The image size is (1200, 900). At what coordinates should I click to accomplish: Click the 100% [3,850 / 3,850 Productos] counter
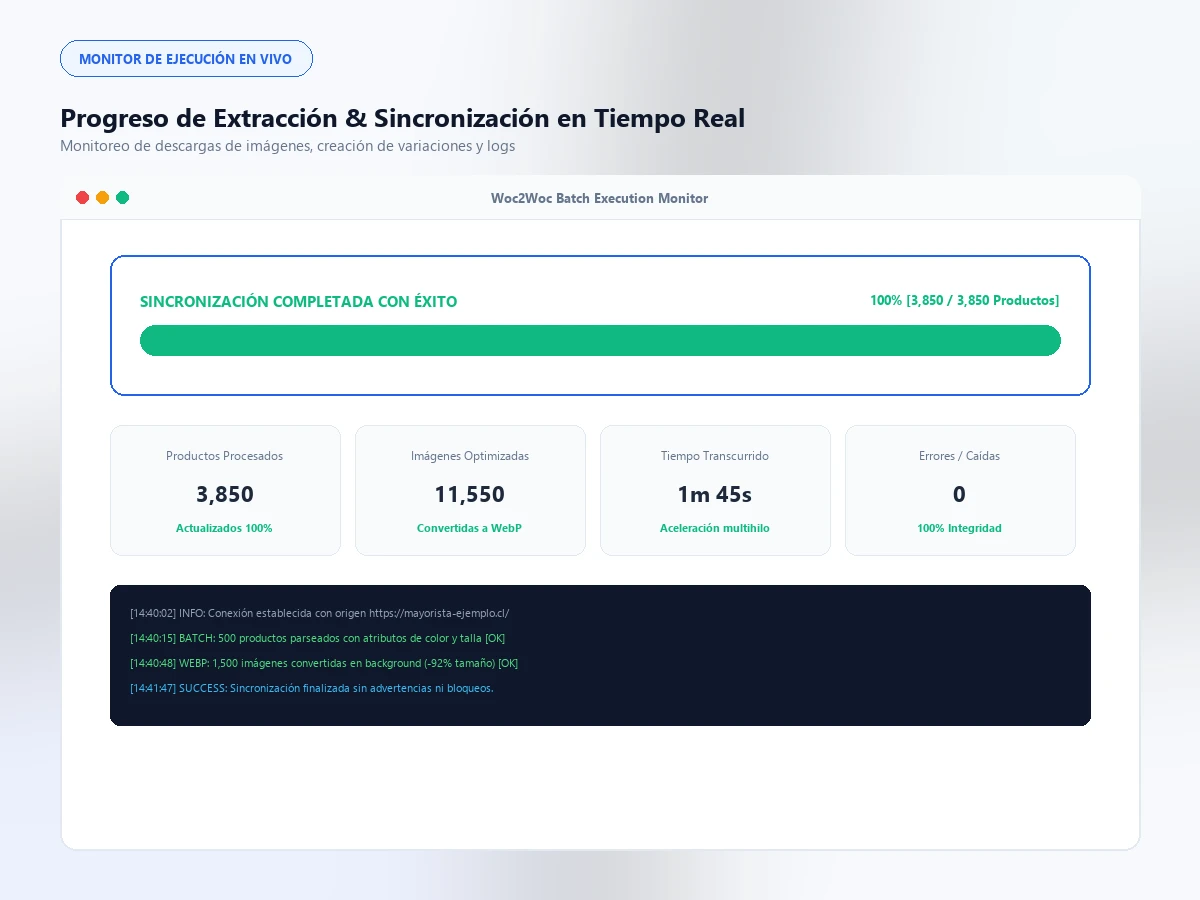965,300
